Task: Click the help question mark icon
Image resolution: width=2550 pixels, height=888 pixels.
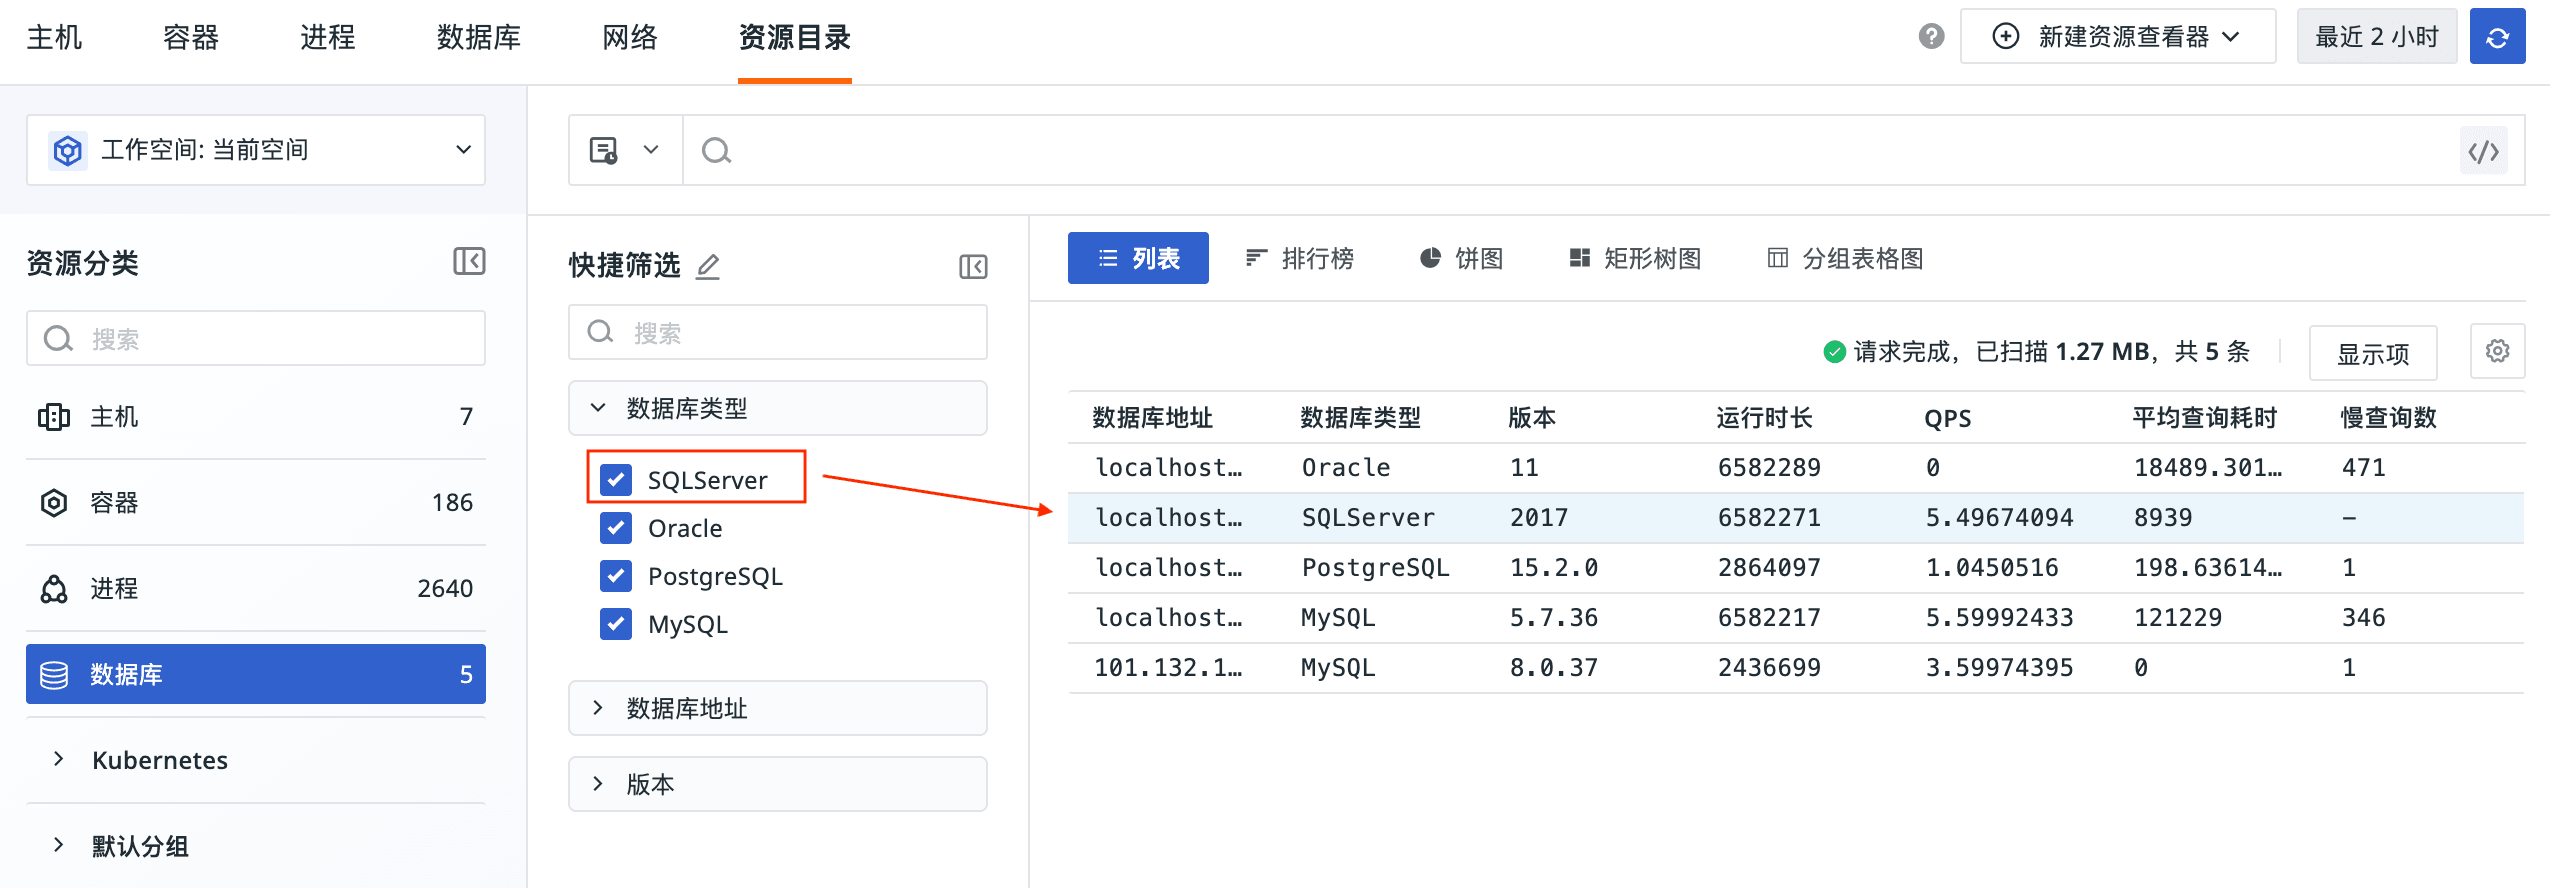Action: click(x=1931, y=37)
